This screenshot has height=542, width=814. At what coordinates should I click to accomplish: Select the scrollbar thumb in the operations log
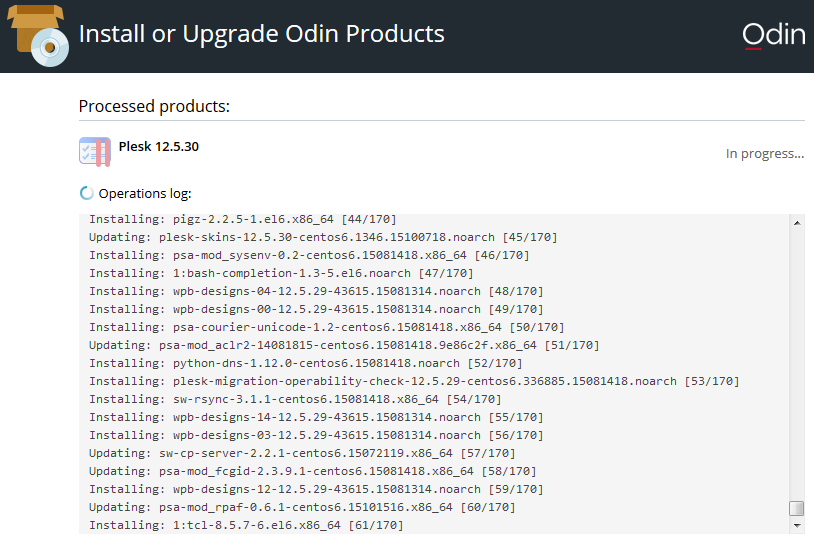[796, 508]
